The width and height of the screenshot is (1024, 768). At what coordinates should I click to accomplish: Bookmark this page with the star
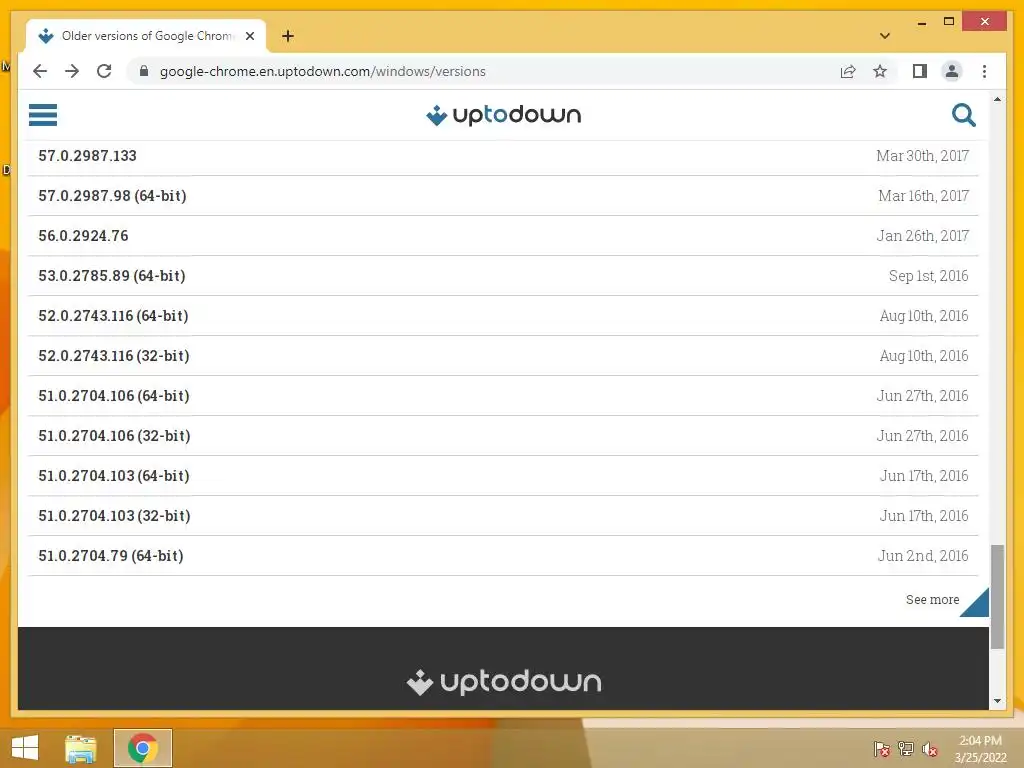880,71
